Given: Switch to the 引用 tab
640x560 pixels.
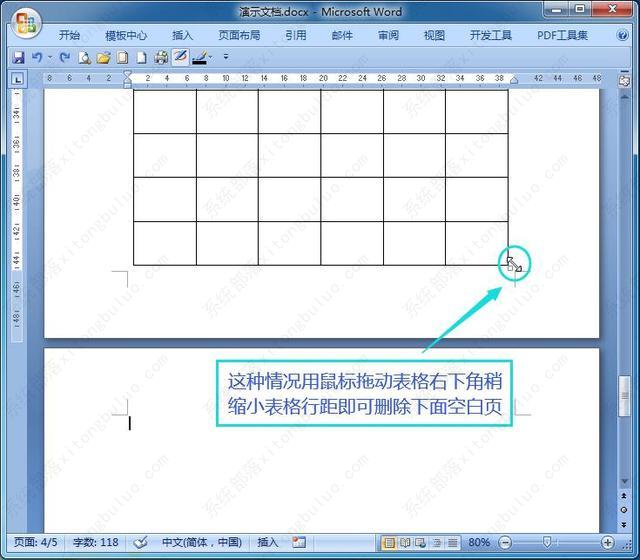Looking at the screenshot, I should (296, 35).
